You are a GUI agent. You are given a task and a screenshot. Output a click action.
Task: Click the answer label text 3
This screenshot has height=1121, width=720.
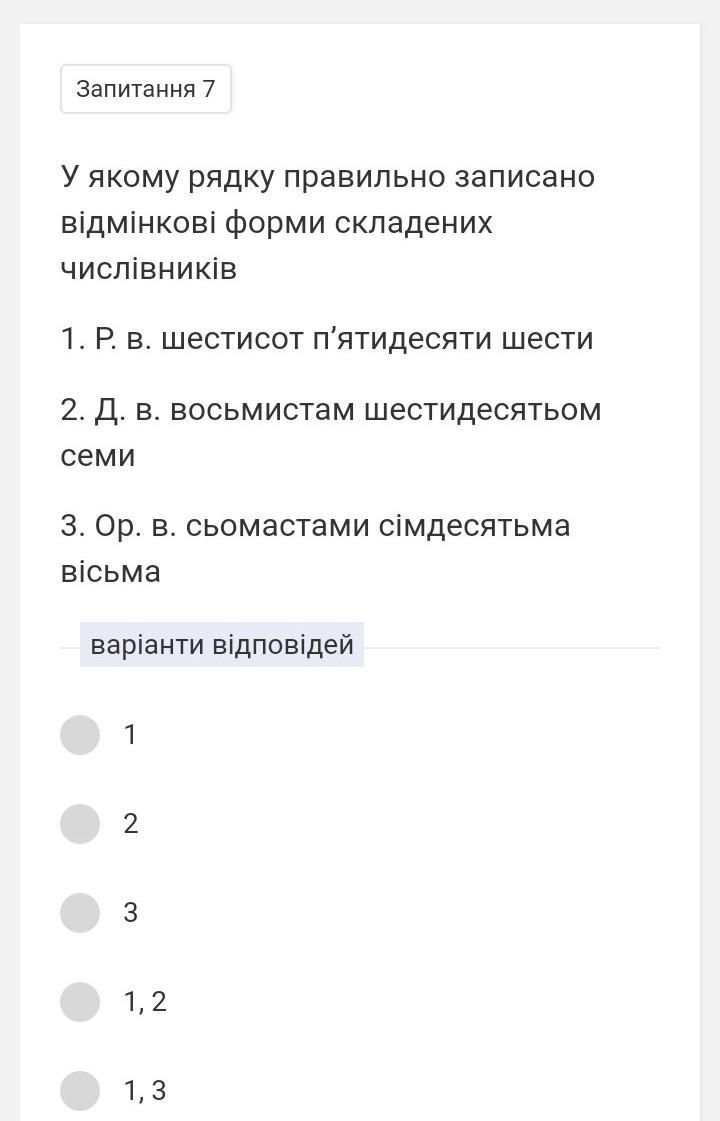pos(130,912)
